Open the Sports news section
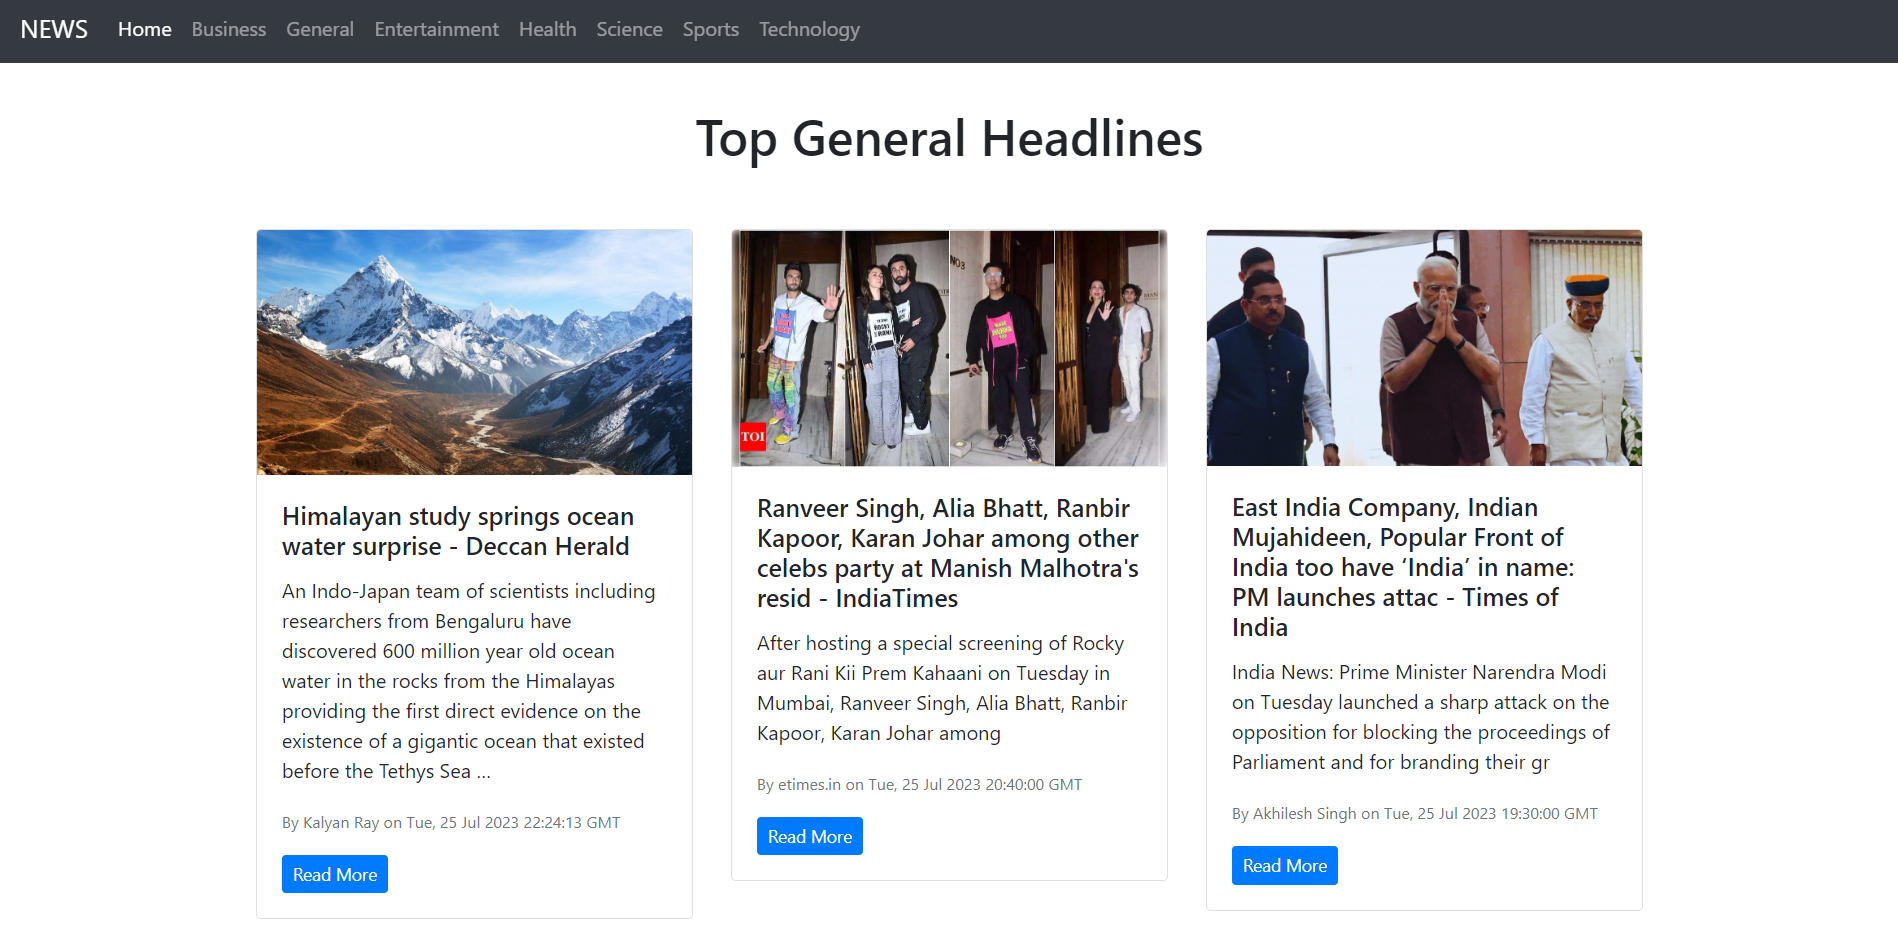1898x934 pixels. pyautogui.click(x=710, y=29)
